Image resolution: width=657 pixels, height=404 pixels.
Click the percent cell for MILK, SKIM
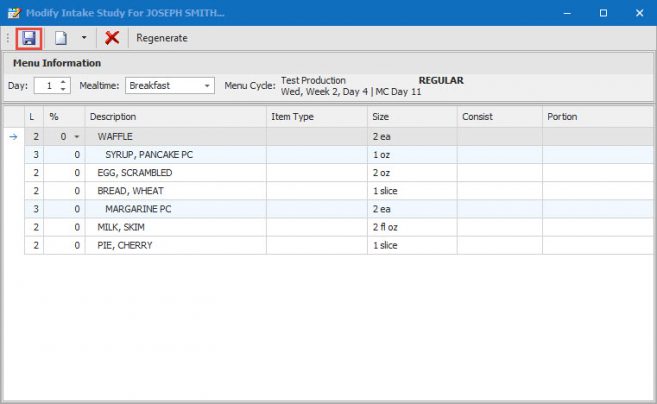[x=65, y=227]
